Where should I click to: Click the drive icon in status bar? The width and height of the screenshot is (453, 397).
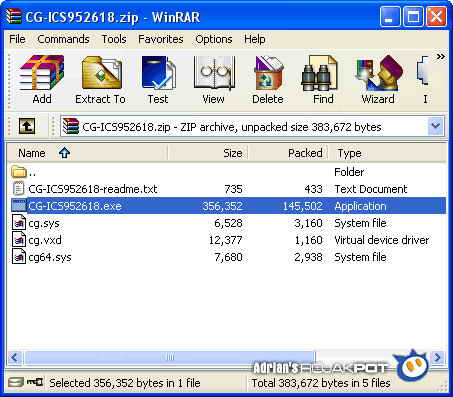click(x=15, y=382)
